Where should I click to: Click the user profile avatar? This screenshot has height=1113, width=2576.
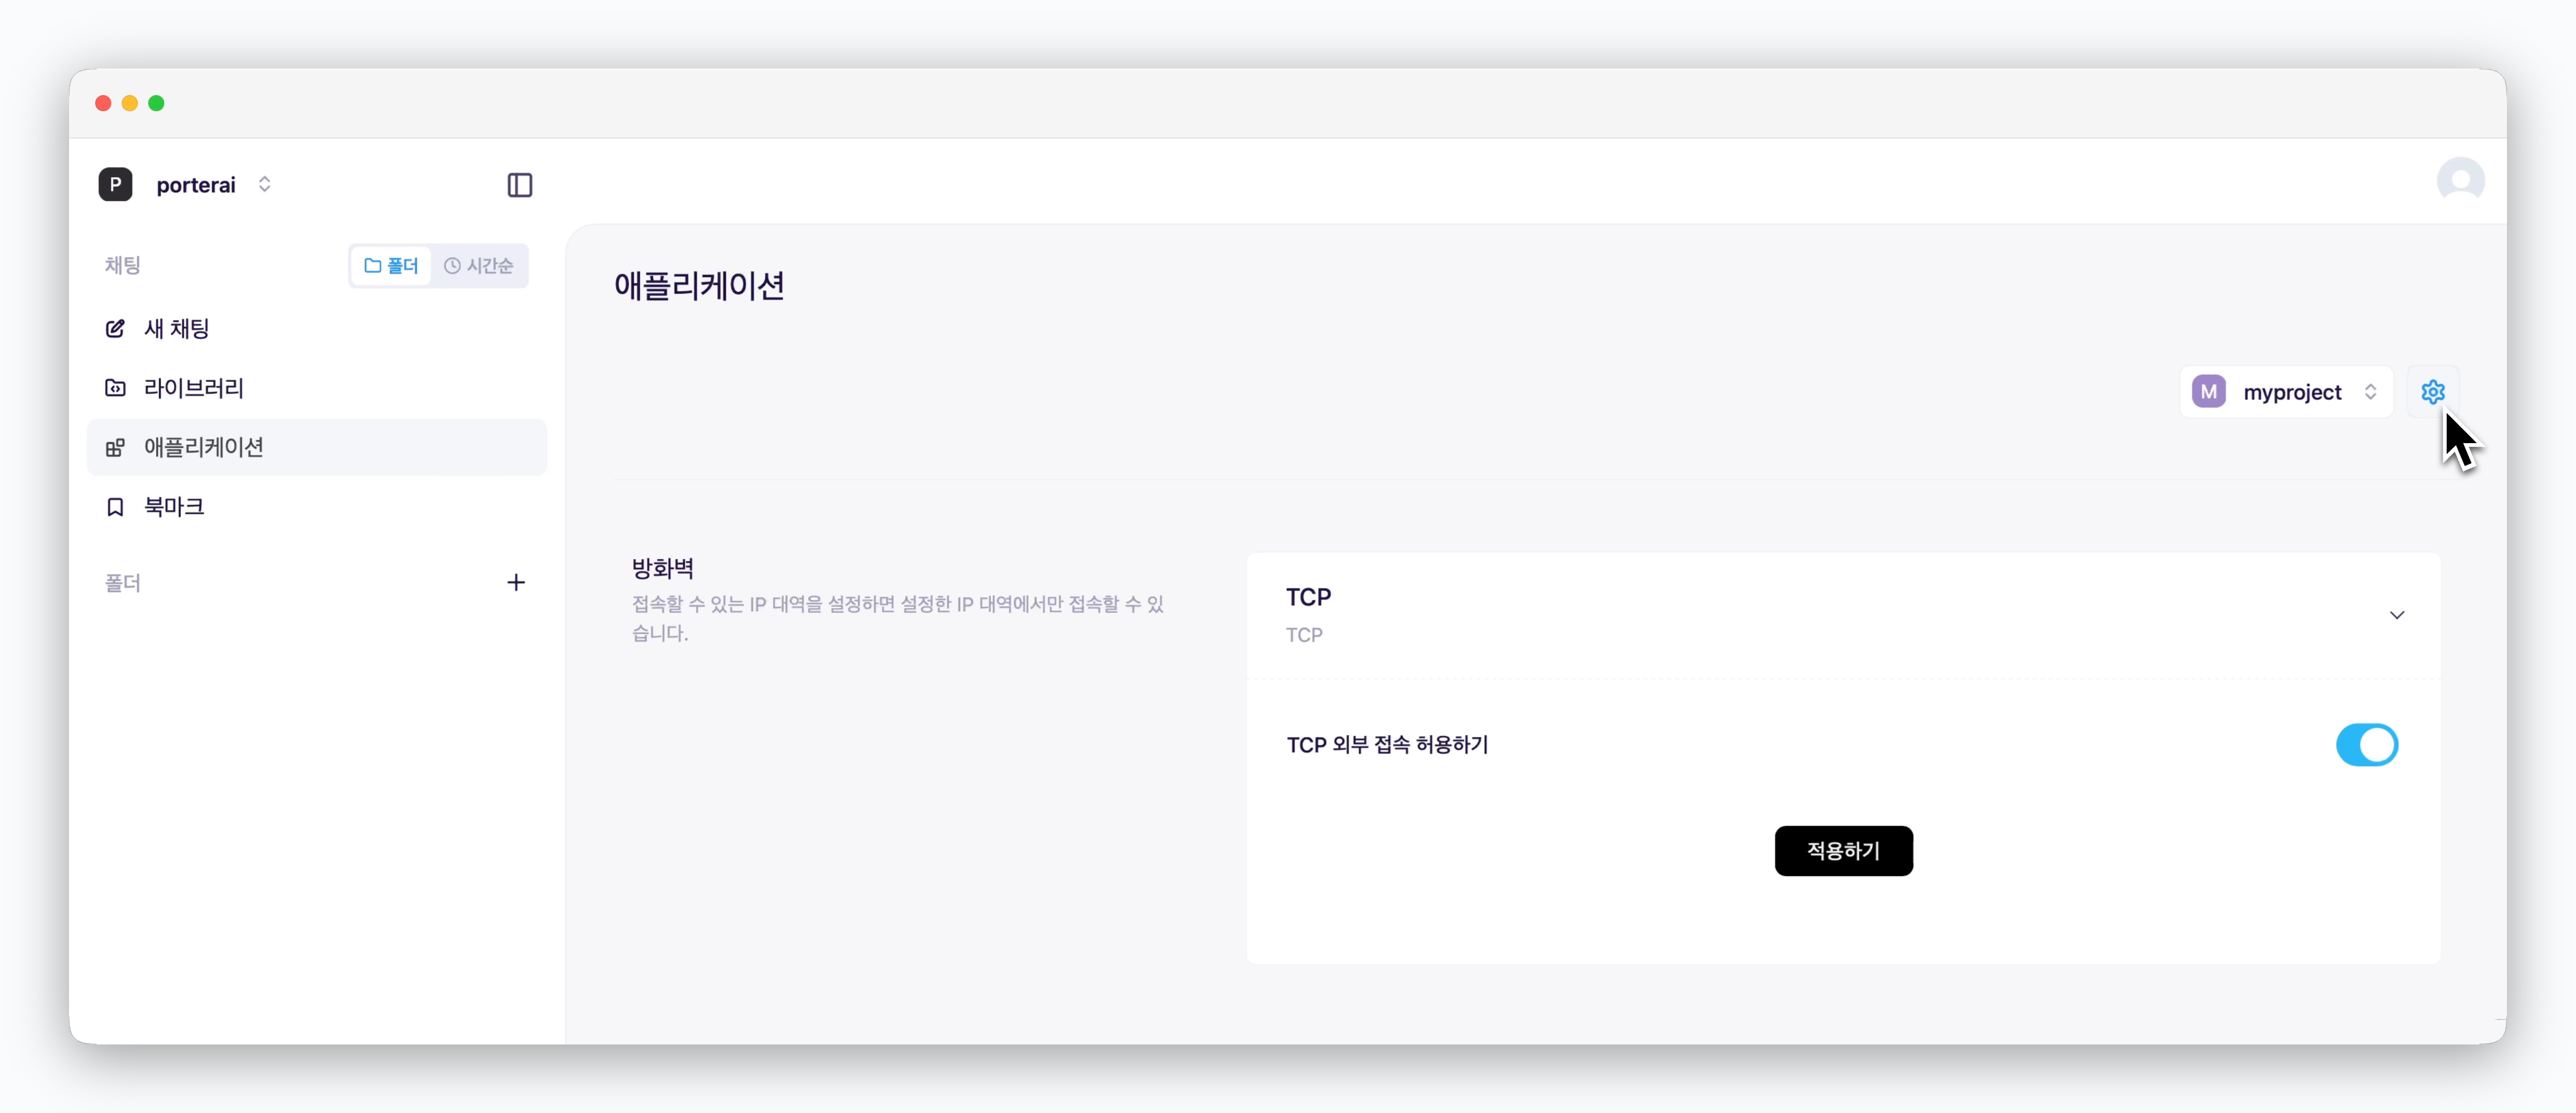click(2460, 181)
